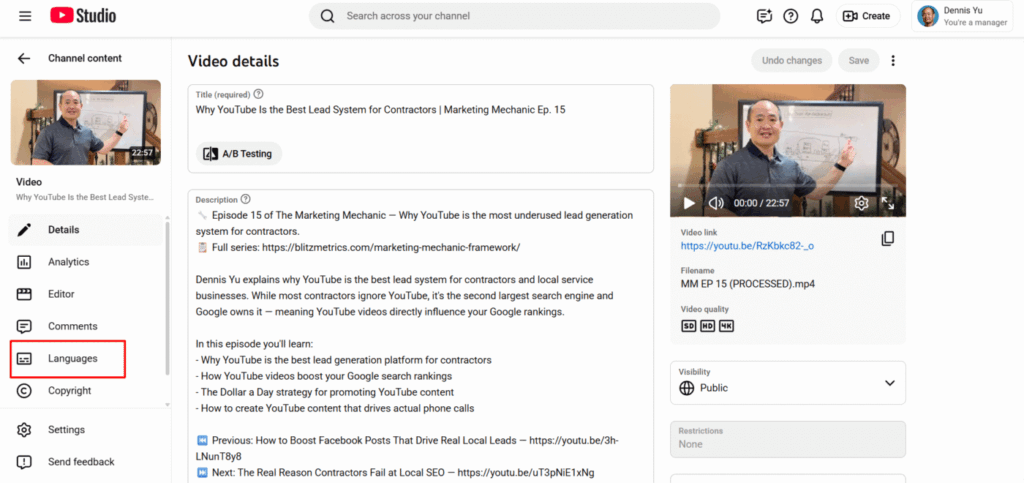Screen dimensions: 1024x483
Task: Click the Search across your channel field
Action: click(x=515, y=16)
